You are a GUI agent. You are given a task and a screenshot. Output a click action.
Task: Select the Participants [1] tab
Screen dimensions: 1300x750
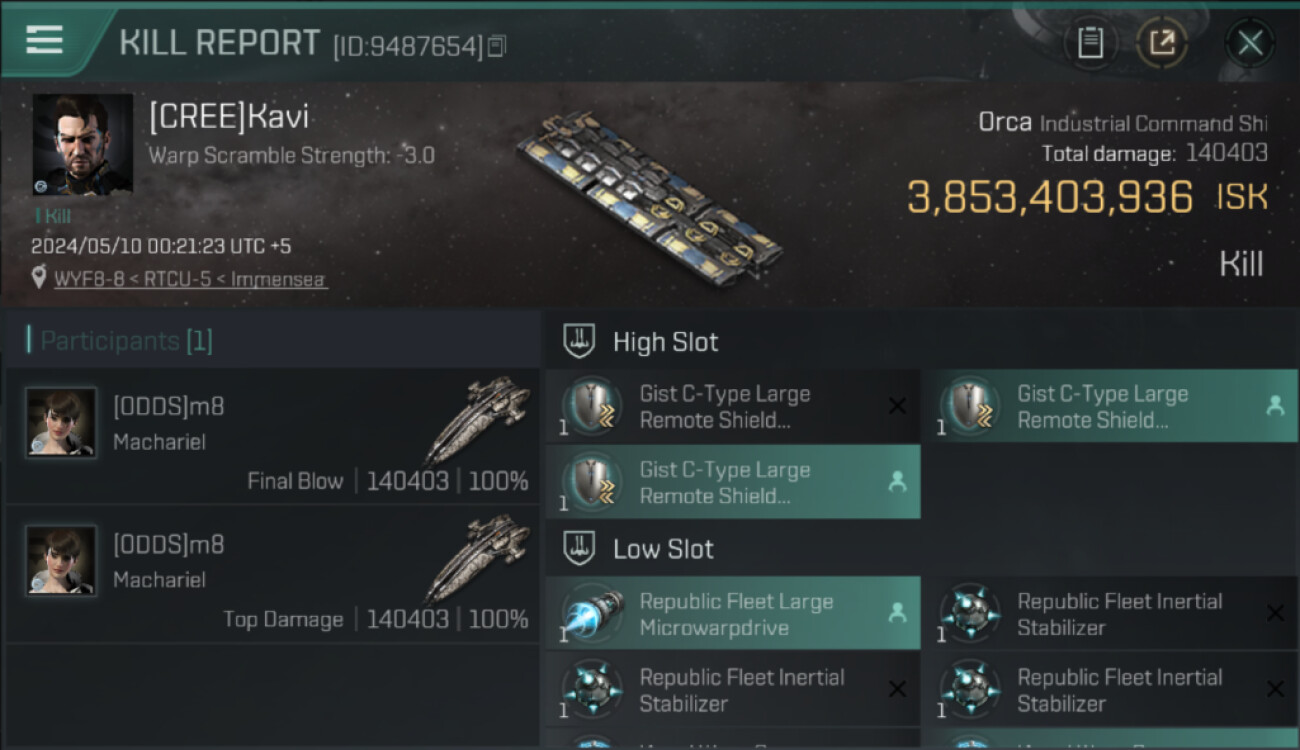tap(126, 341)
